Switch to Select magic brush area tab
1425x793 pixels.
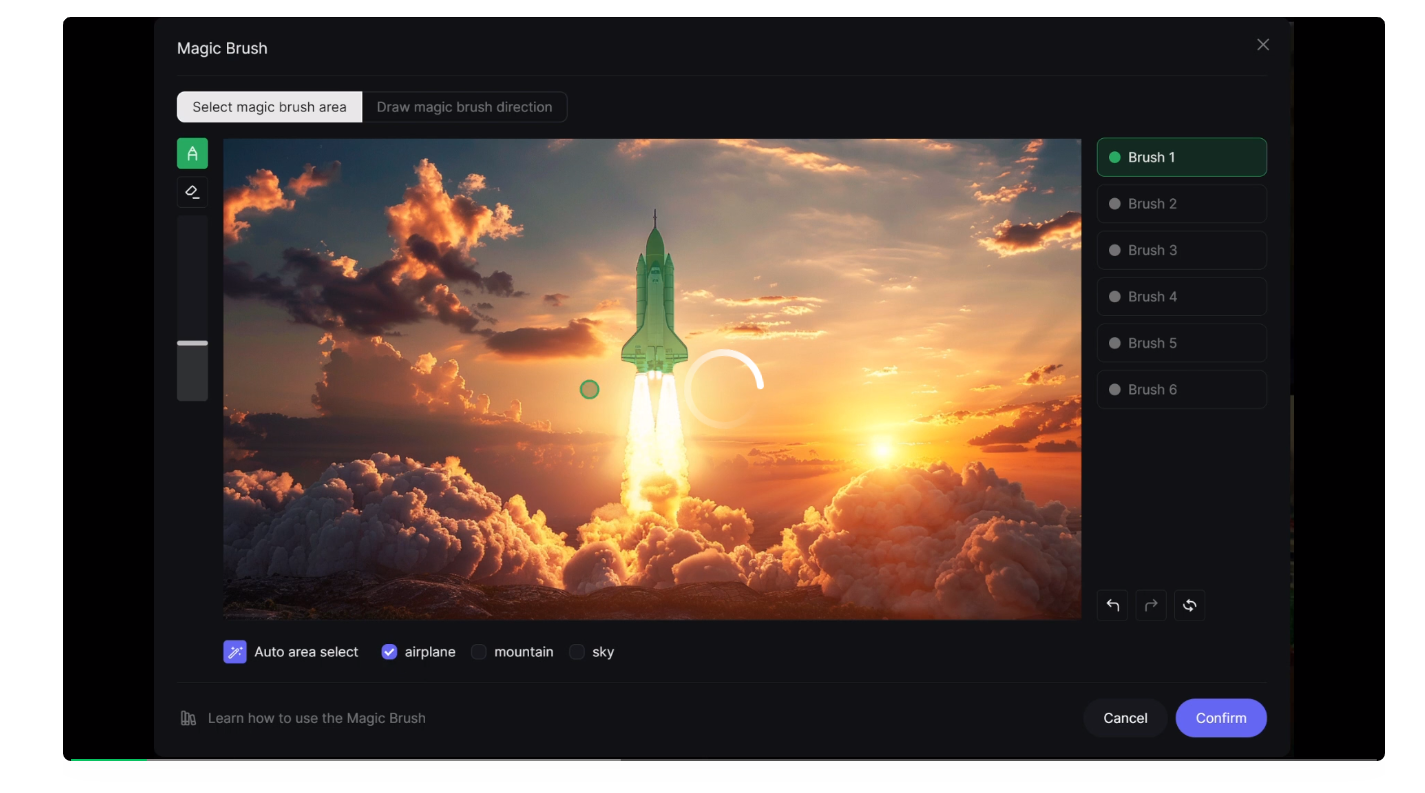[x=269, y=107]
